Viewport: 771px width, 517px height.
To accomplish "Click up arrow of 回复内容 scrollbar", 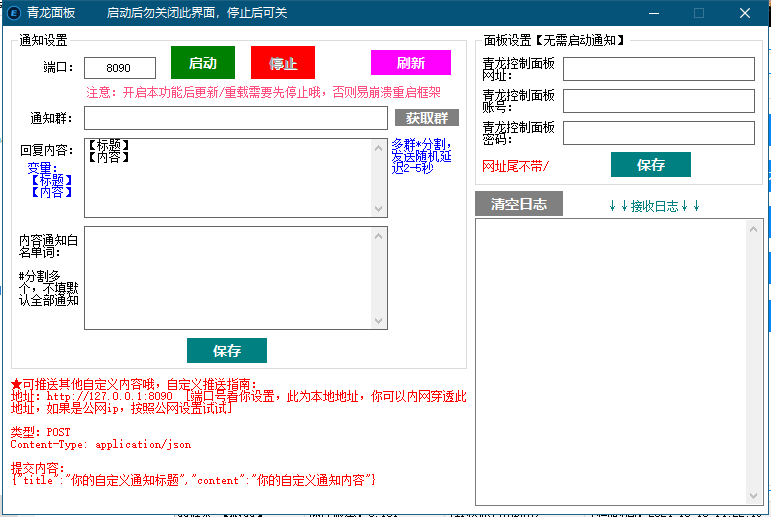I will pos(378,148).
